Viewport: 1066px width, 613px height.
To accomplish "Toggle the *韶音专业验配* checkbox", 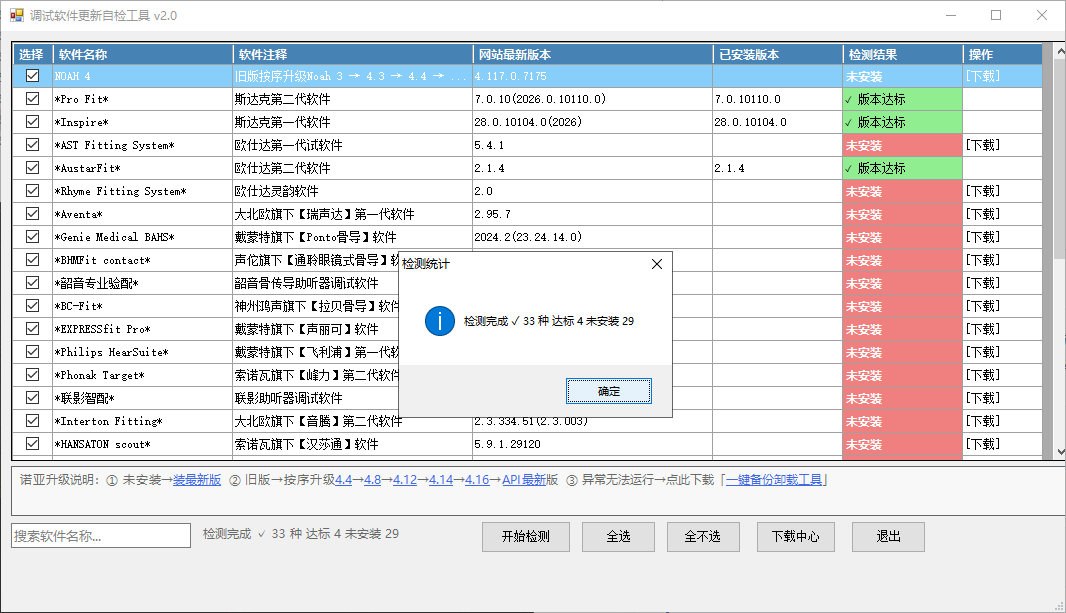I will click(32, 283).
